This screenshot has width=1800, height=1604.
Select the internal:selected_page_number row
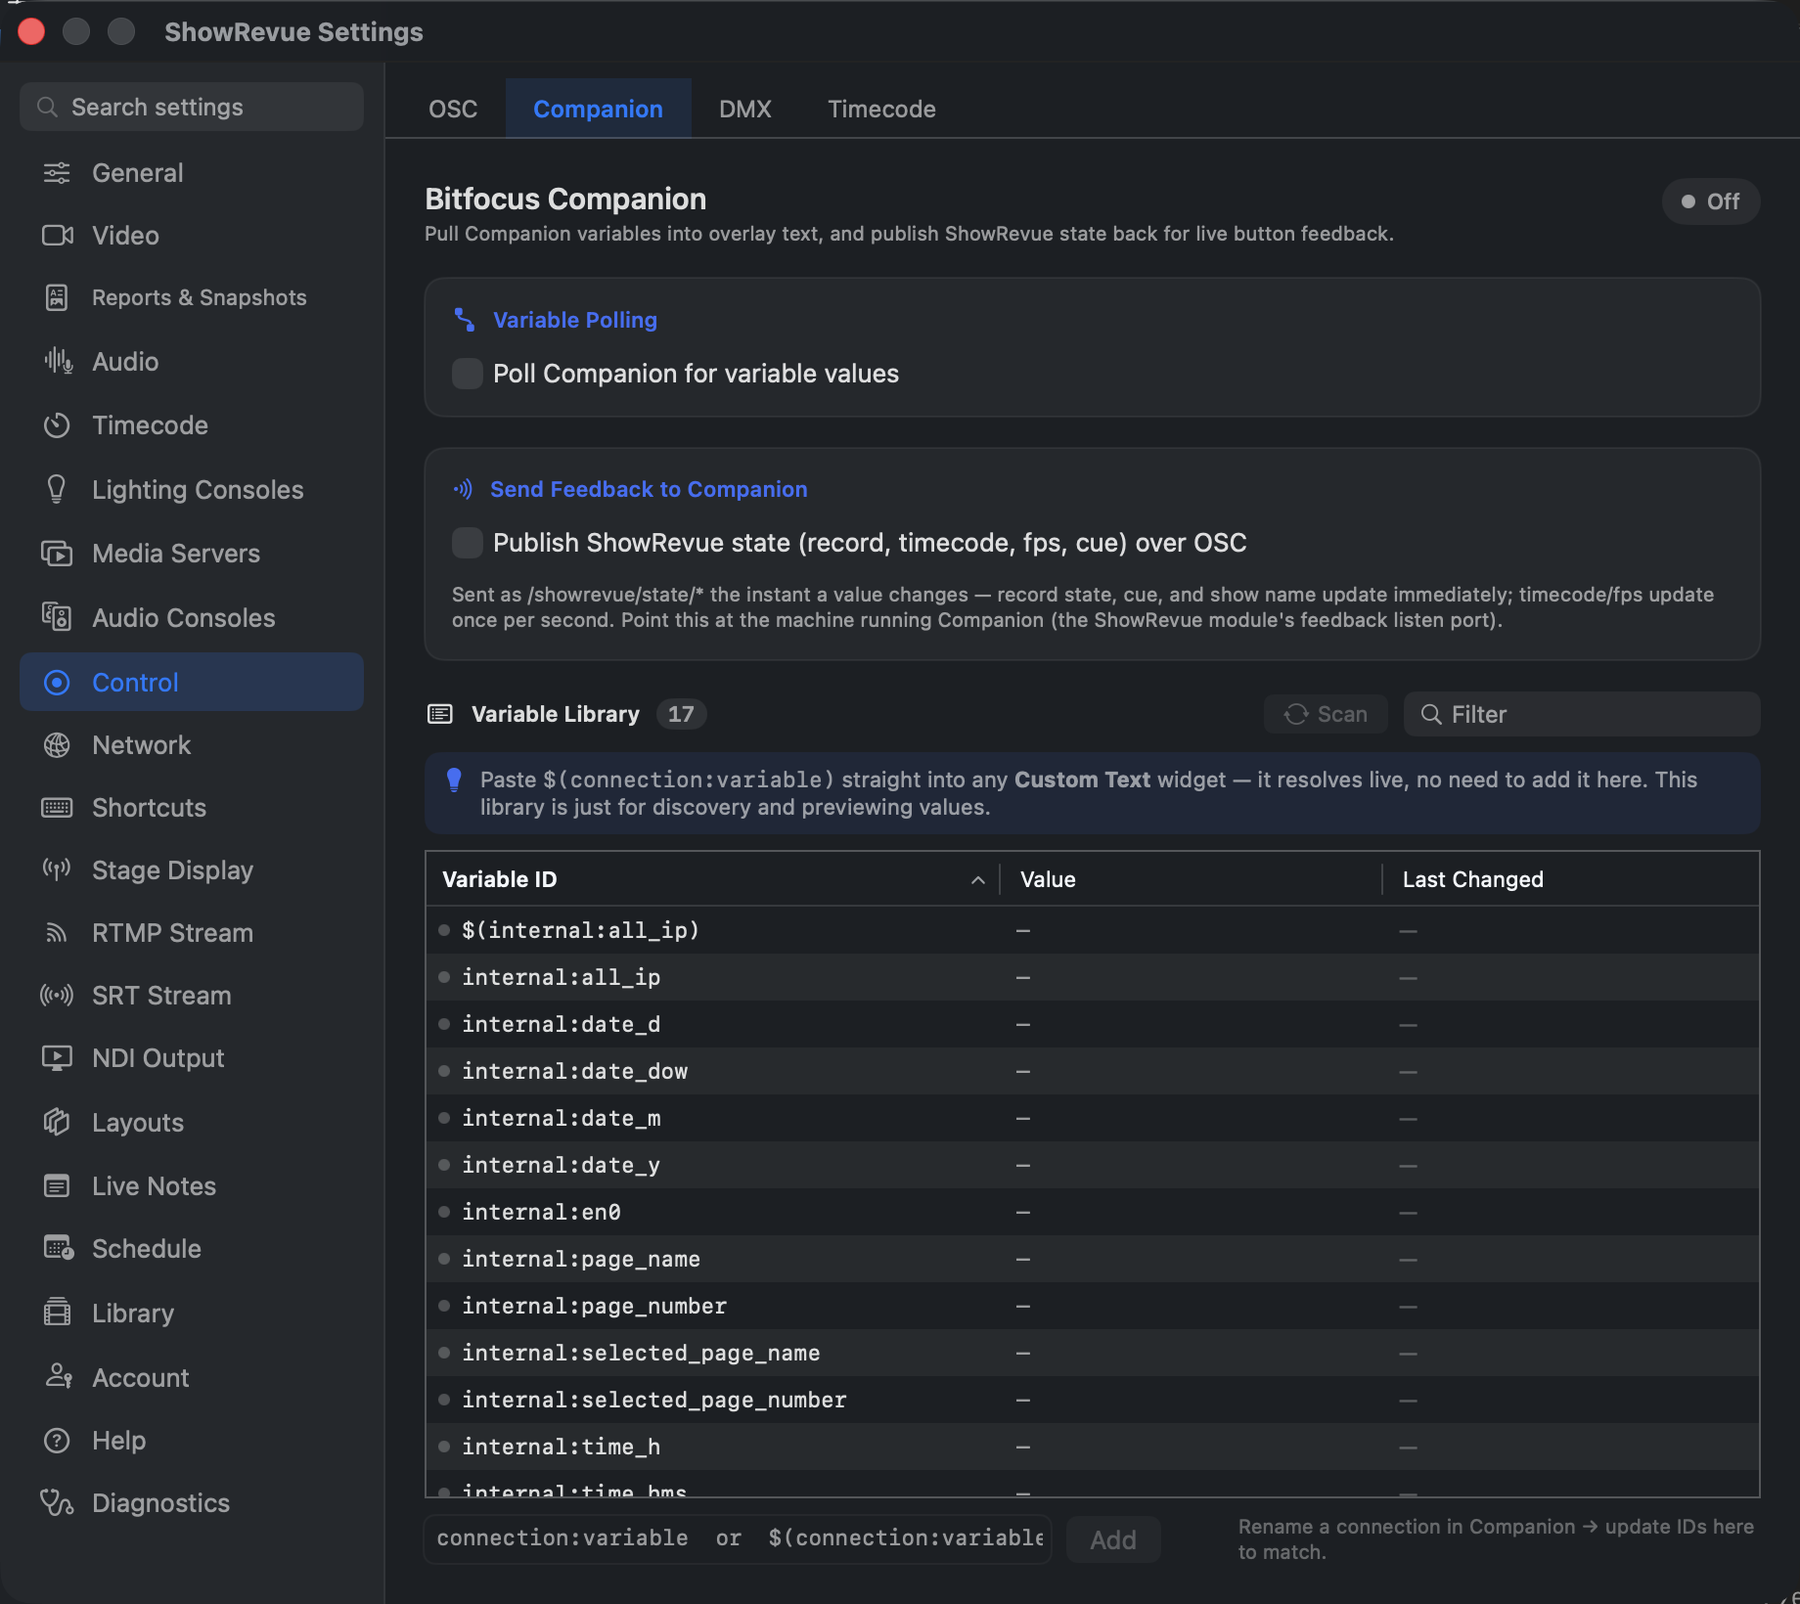pos(1092,1401)
